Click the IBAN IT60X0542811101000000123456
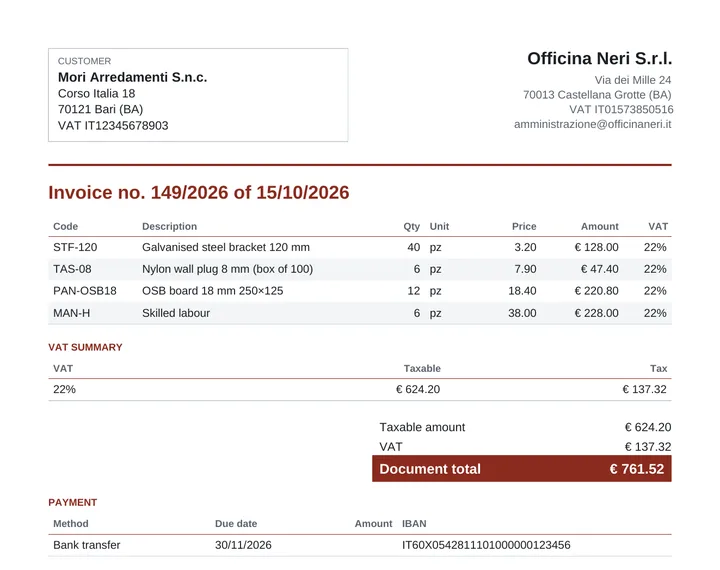Viewport: 720px width, 570px height. point(486,545)
